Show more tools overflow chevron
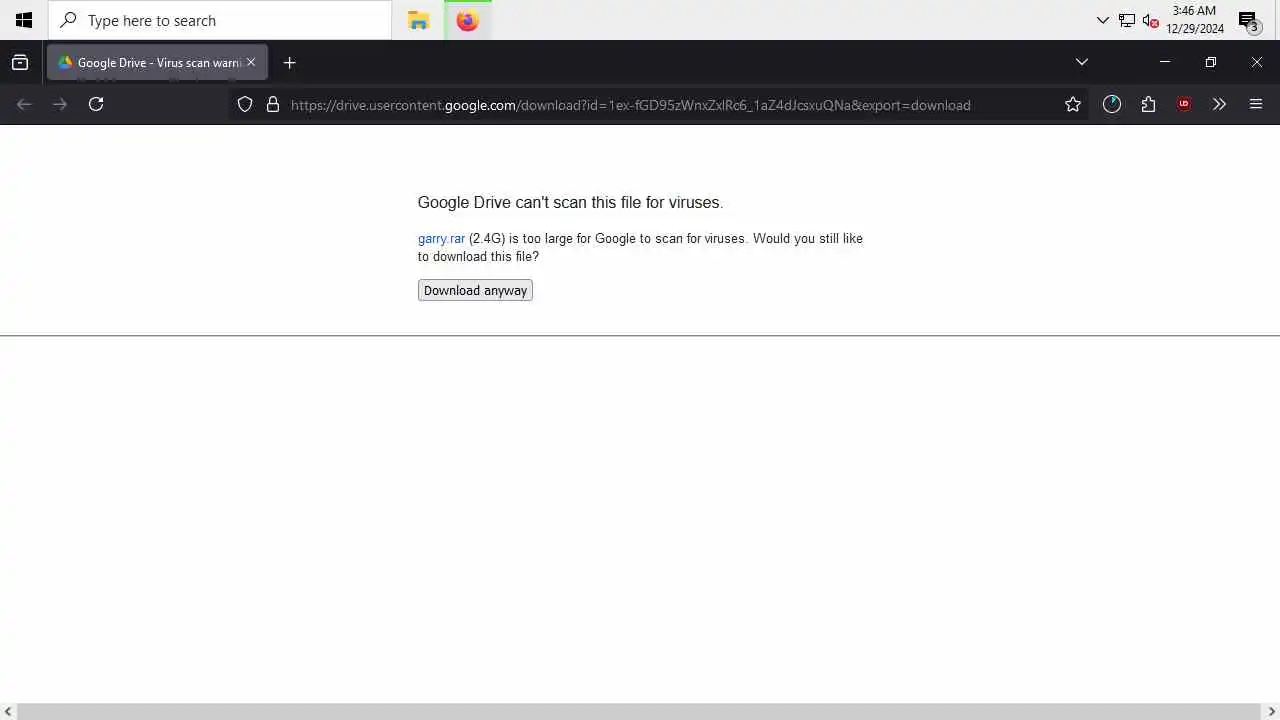 click(x=1219, y=104)
